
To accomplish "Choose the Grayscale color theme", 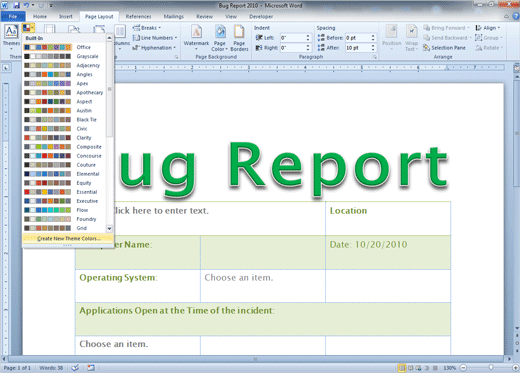I will [64, 56].
